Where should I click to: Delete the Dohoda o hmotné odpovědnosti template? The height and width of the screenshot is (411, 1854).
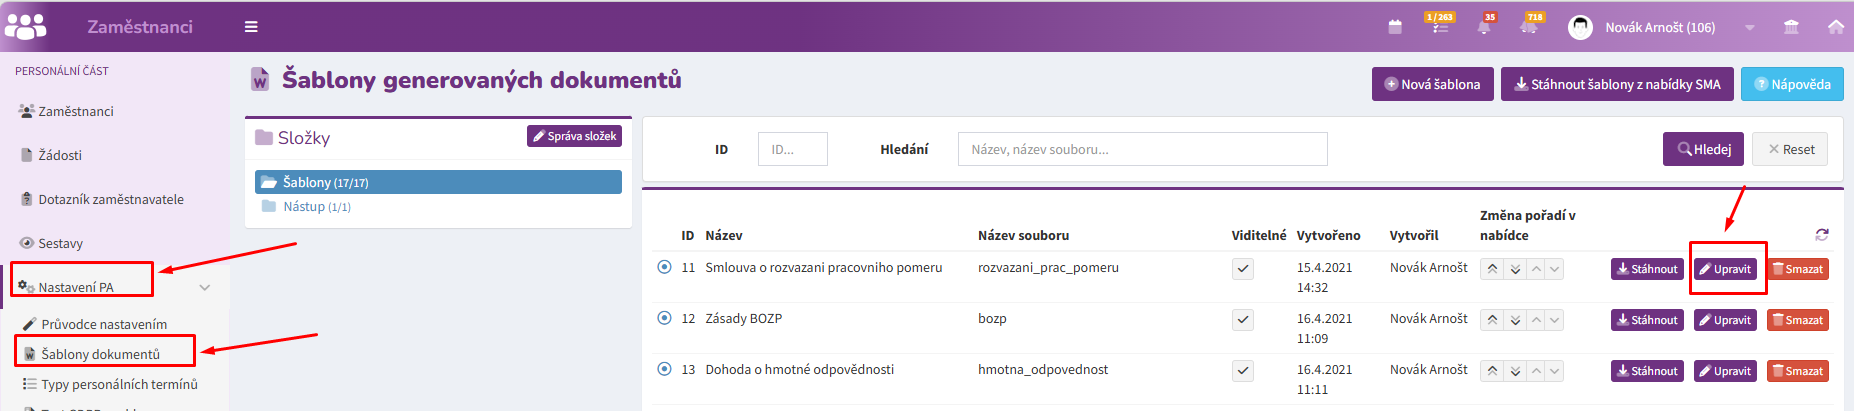point(1797,371)
